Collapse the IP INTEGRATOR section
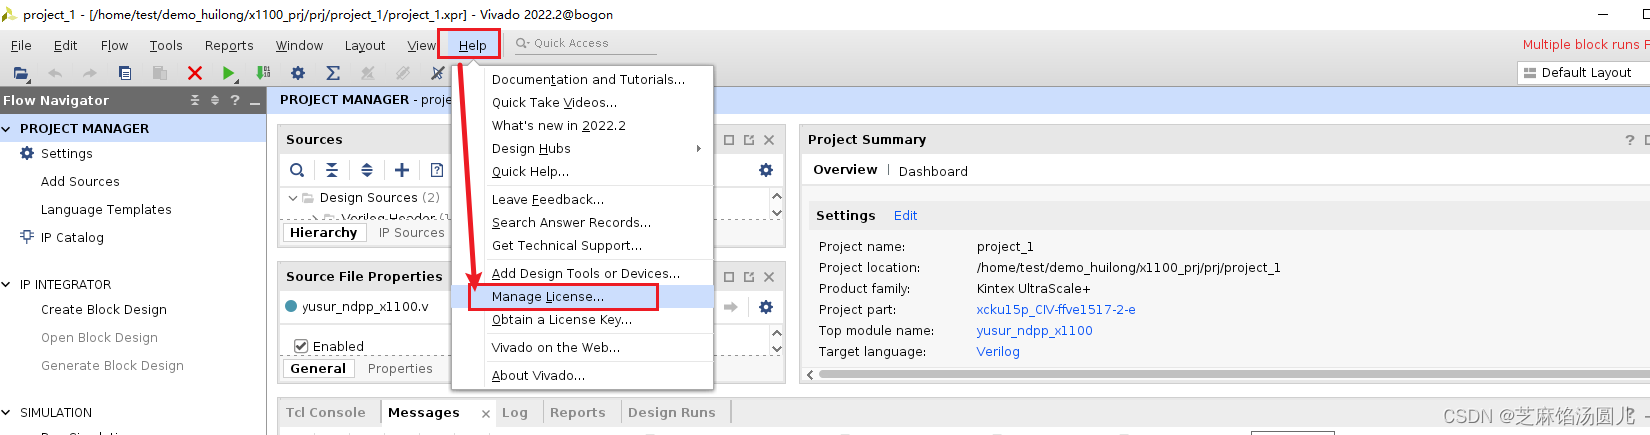The image size is (1650, 435). (x=7, y=285)
